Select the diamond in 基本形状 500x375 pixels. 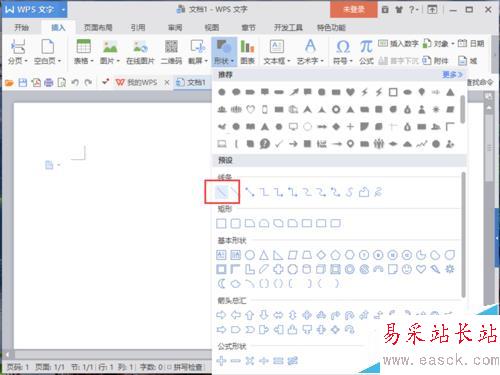tap(321, 255)
